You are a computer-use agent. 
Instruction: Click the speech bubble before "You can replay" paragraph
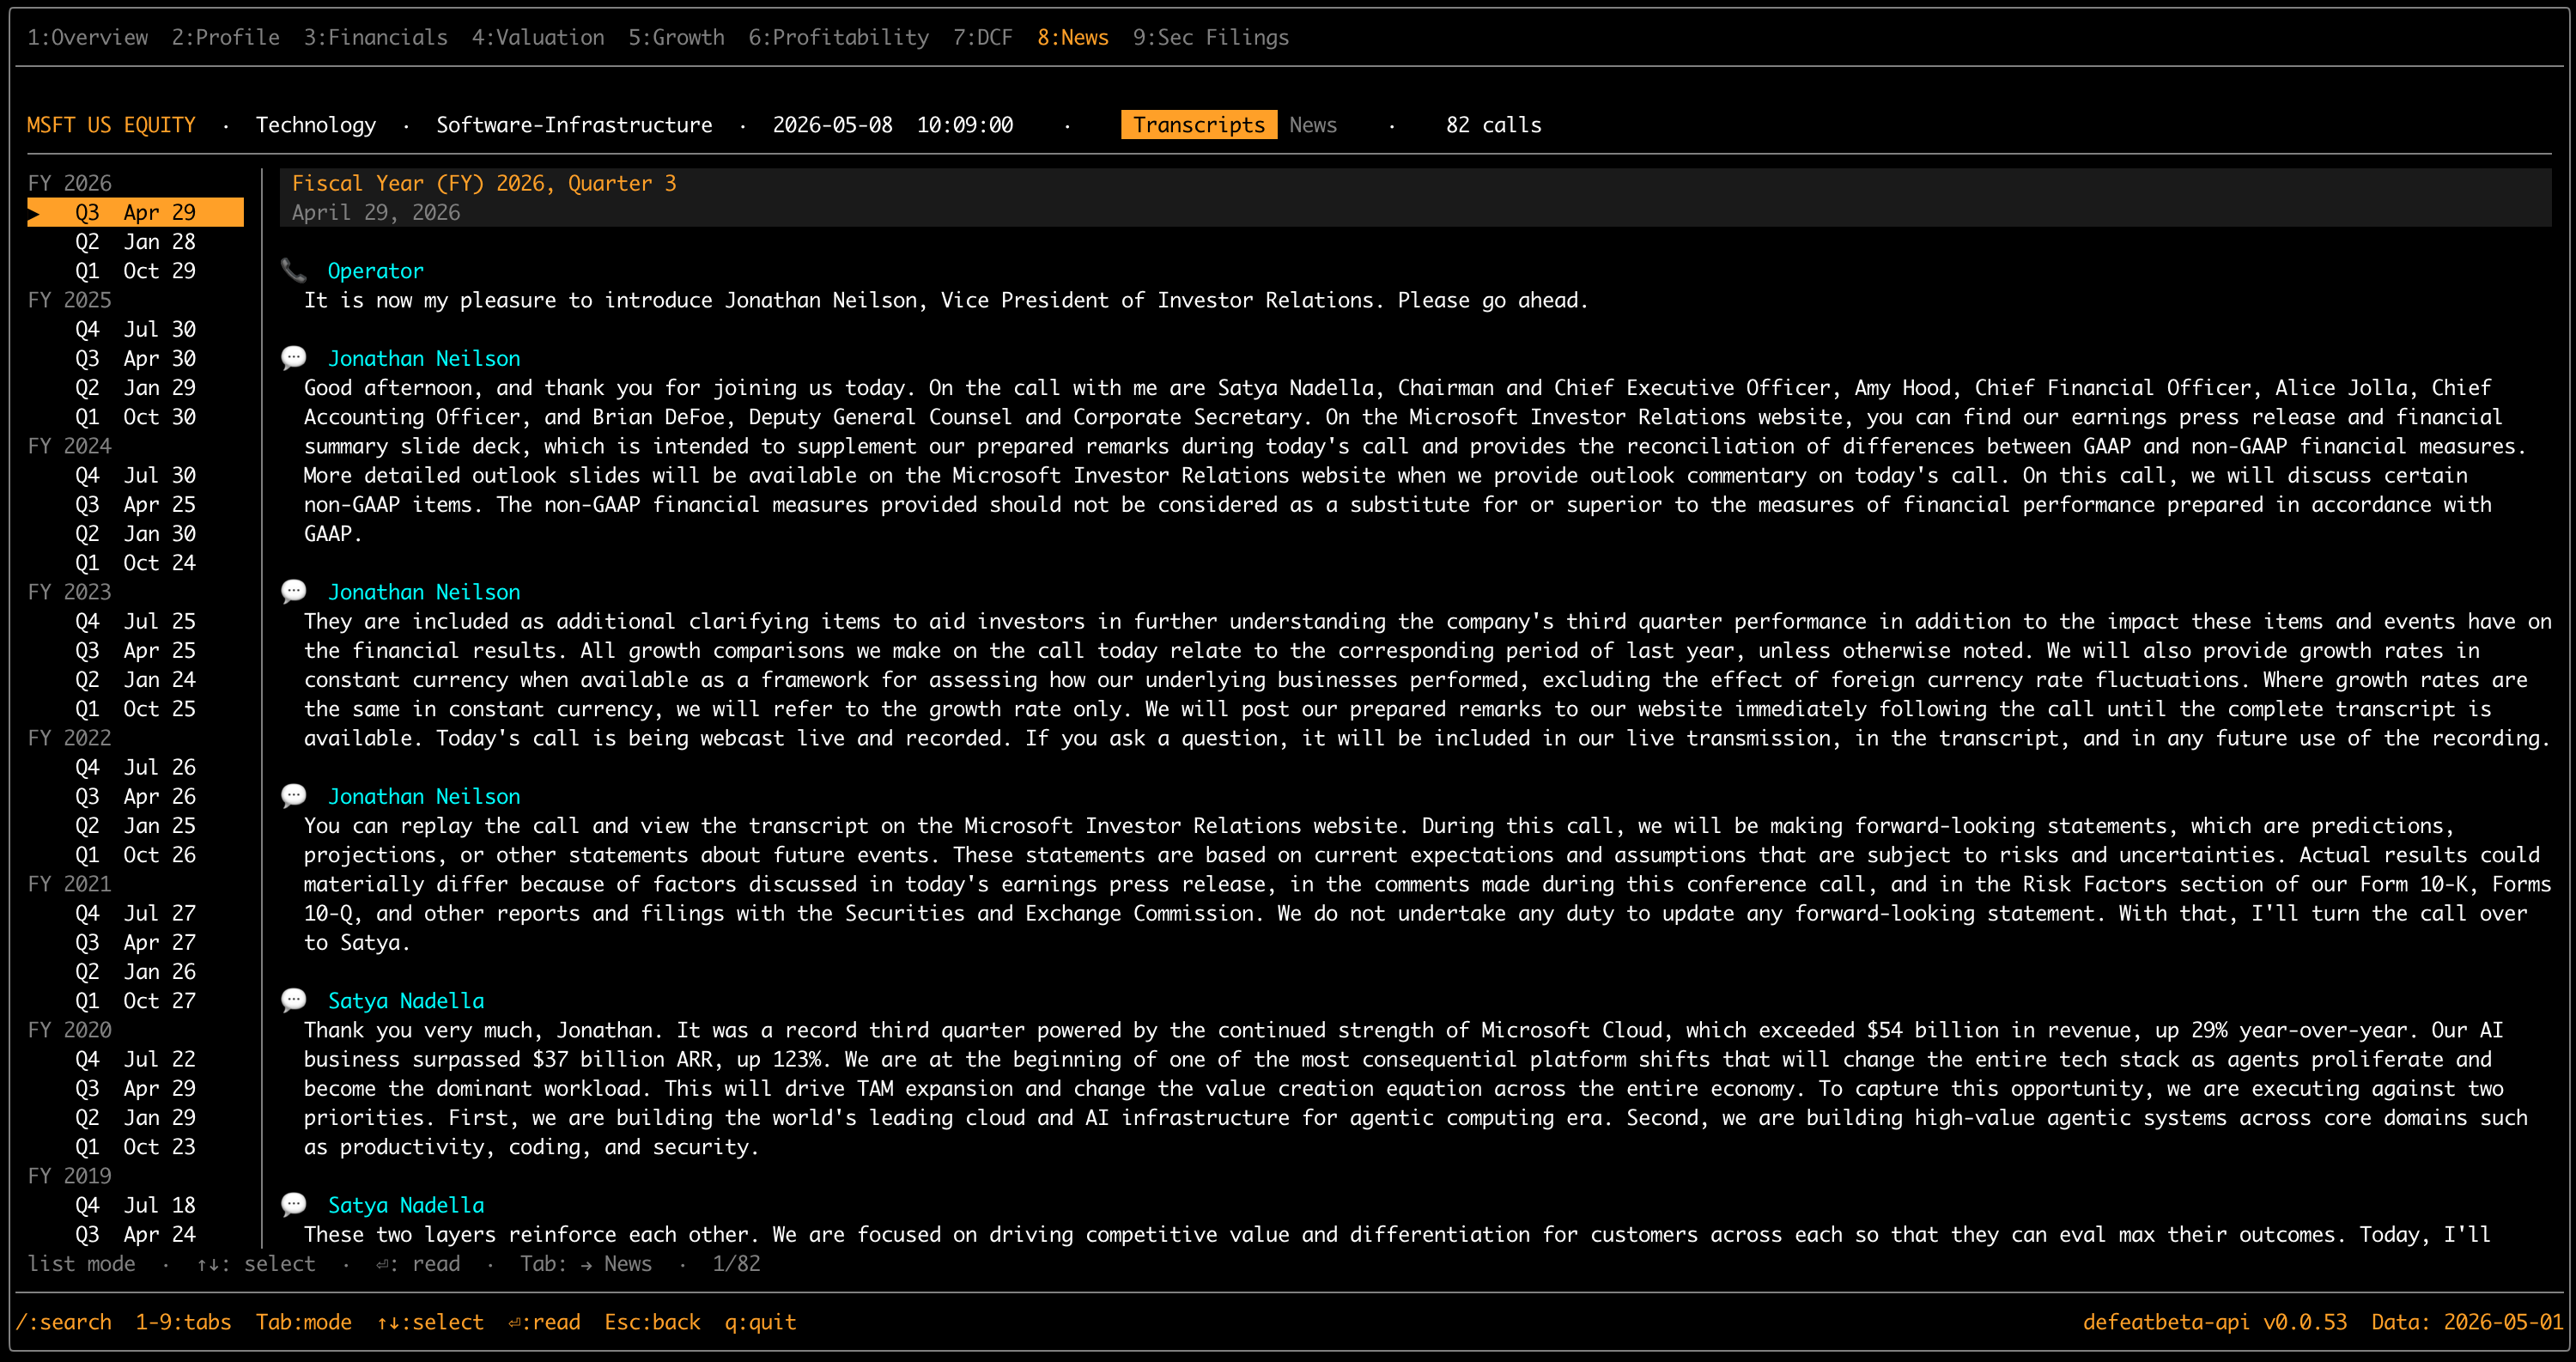point(293,796)
